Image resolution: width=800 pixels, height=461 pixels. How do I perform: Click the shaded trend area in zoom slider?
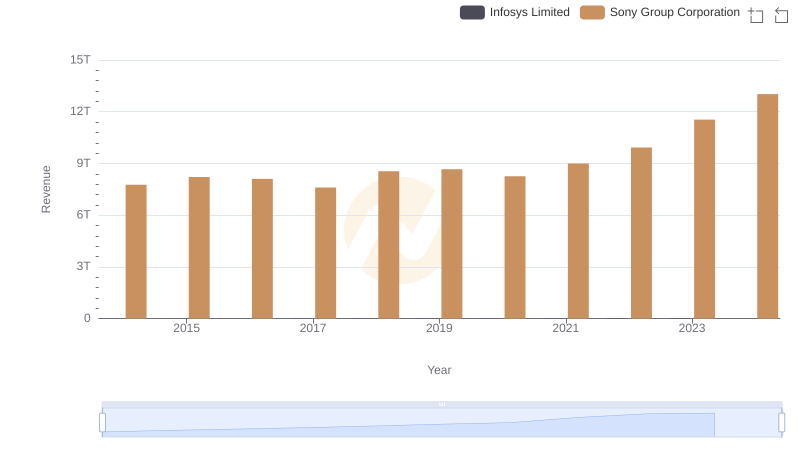(408, 425)
